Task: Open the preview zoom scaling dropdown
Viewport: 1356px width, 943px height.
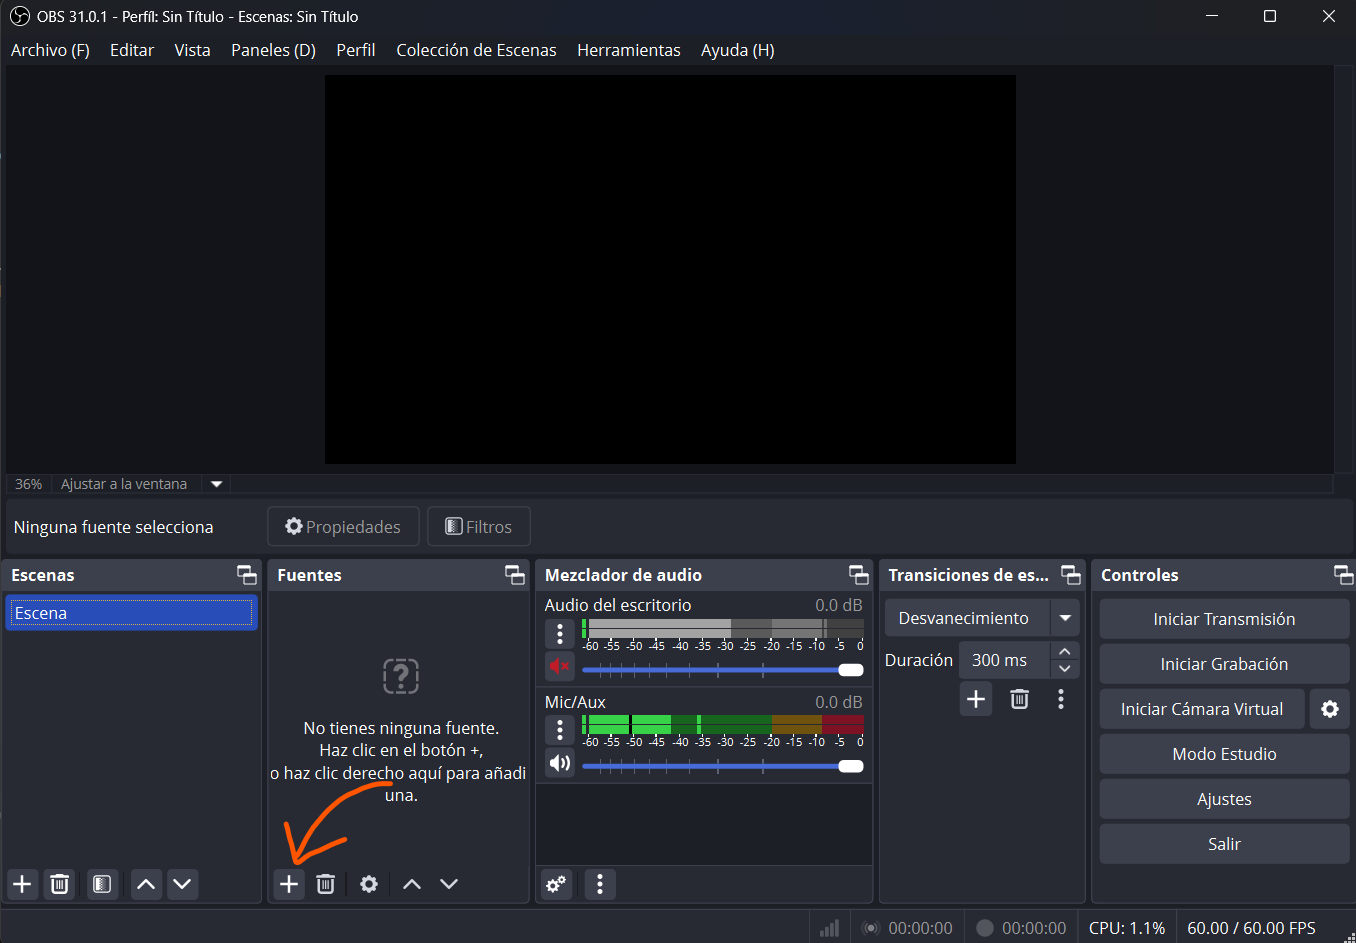Action: click(216, 484)
